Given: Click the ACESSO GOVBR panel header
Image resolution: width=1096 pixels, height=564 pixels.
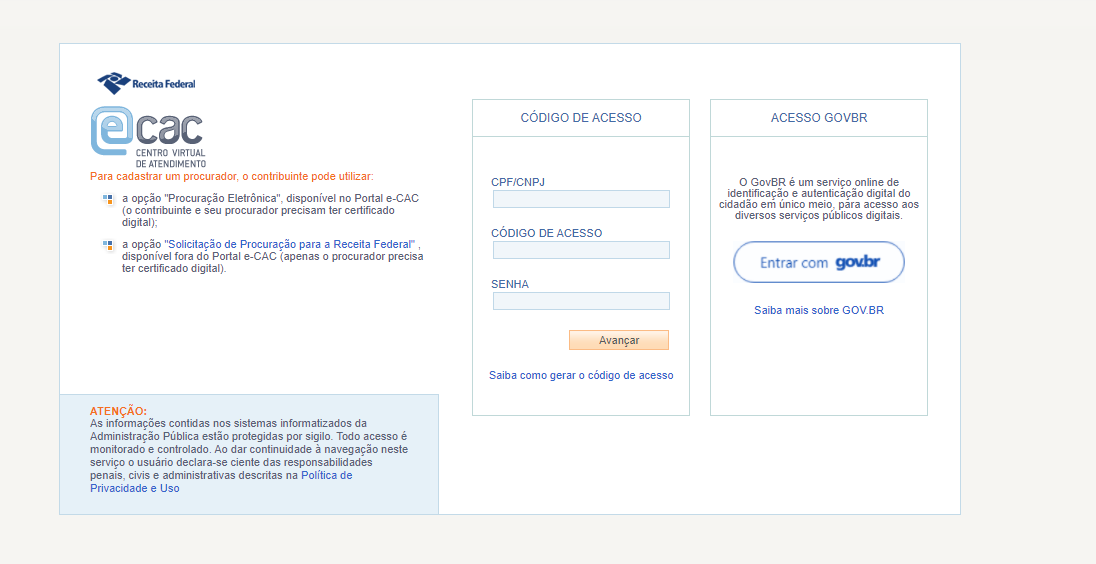Looking at the screenshot, I should pos(819,118).
